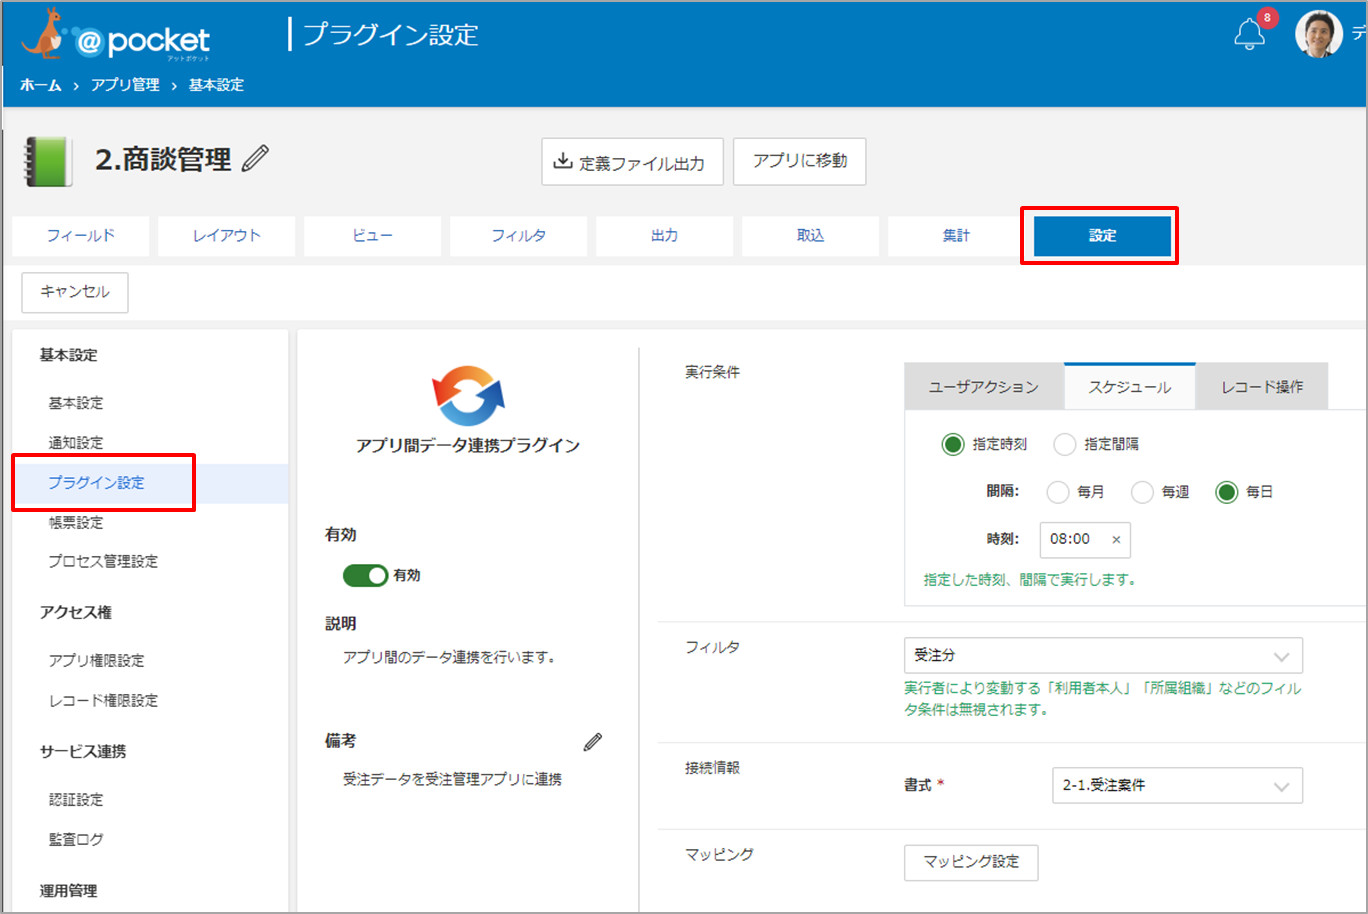Select the スケジュール condition tab

1130,387
